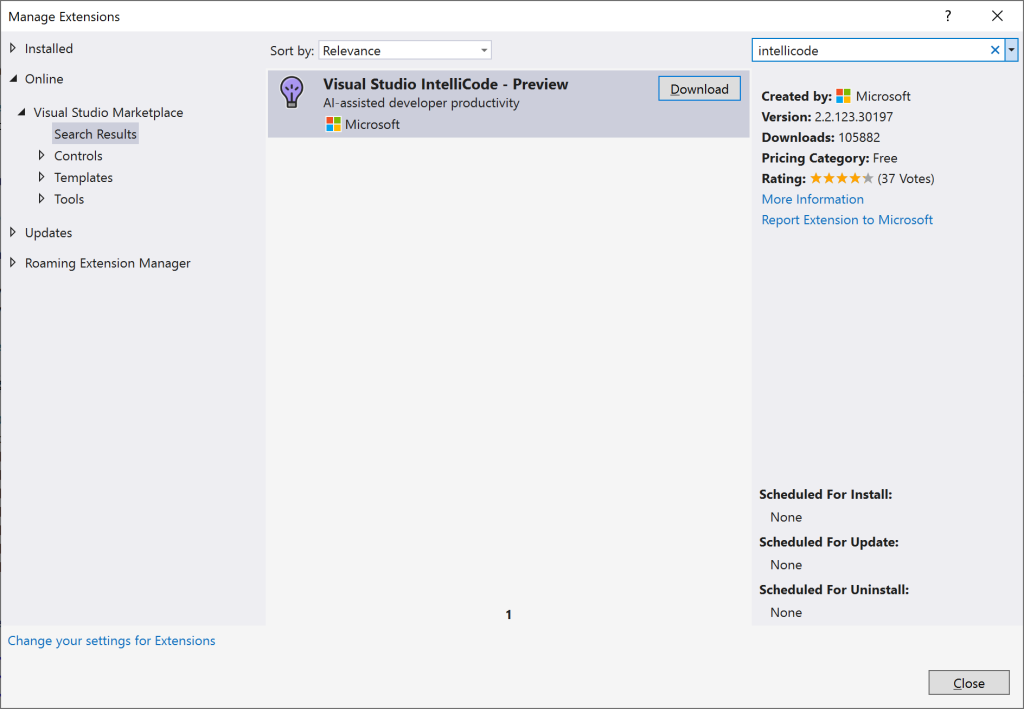
Task: Click the fourth rating star
Action: [852, 178]
